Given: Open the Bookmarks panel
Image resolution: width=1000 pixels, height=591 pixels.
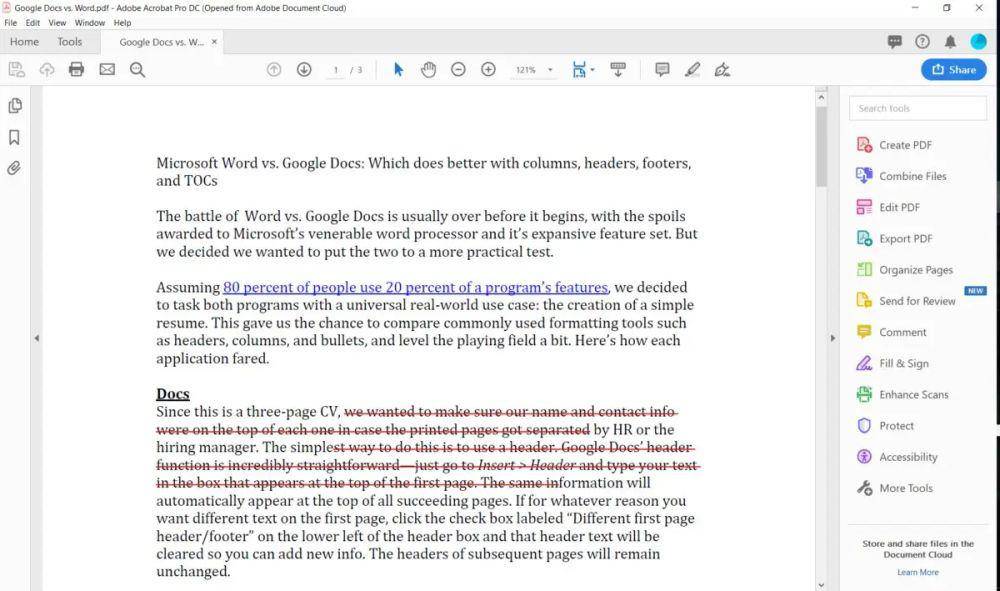Looking at the screenshot, I should tap(14, 137).
